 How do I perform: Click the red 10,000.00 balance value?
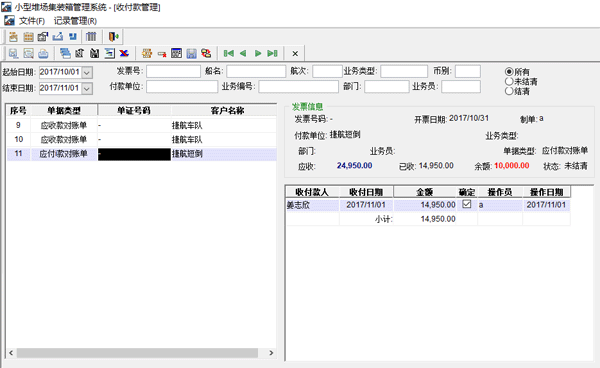coord(512,166)
